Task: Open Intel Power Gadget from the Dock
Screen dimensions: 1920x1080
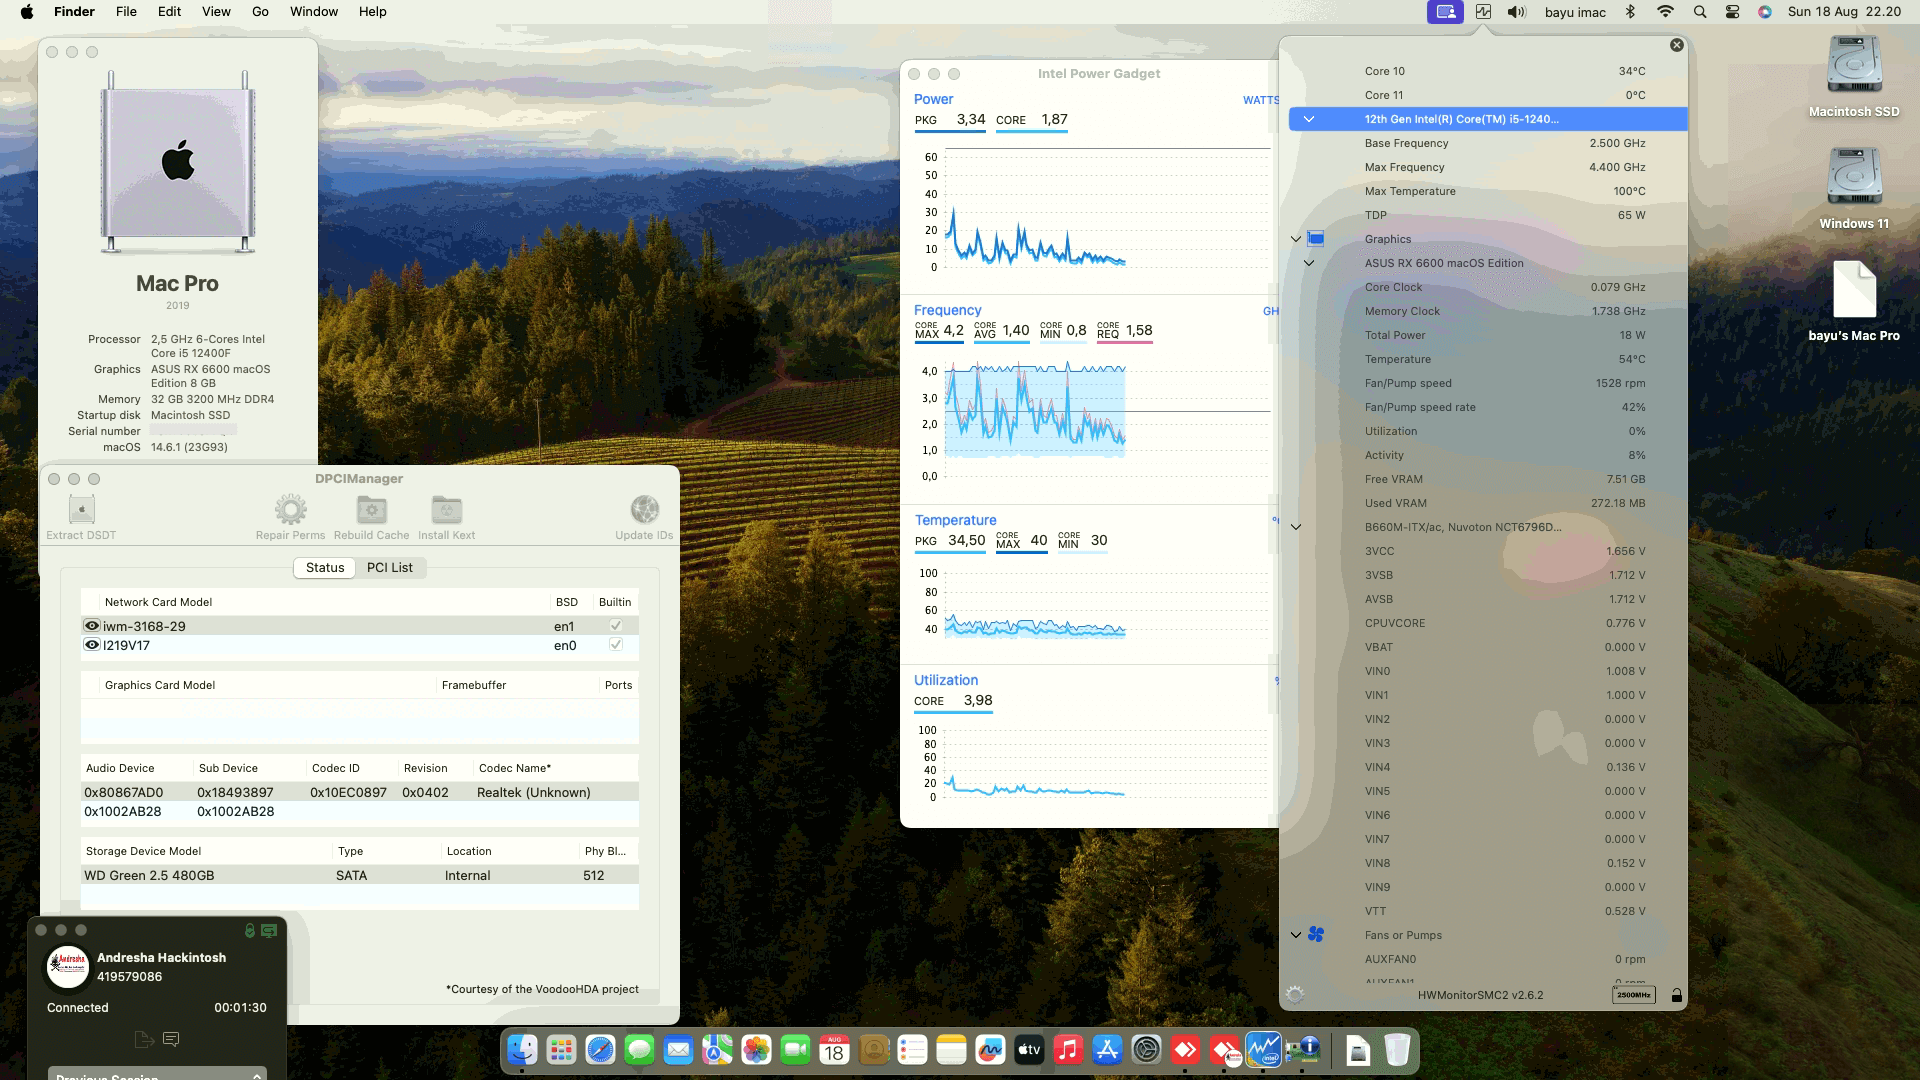Action: tap(1263, 1050)
